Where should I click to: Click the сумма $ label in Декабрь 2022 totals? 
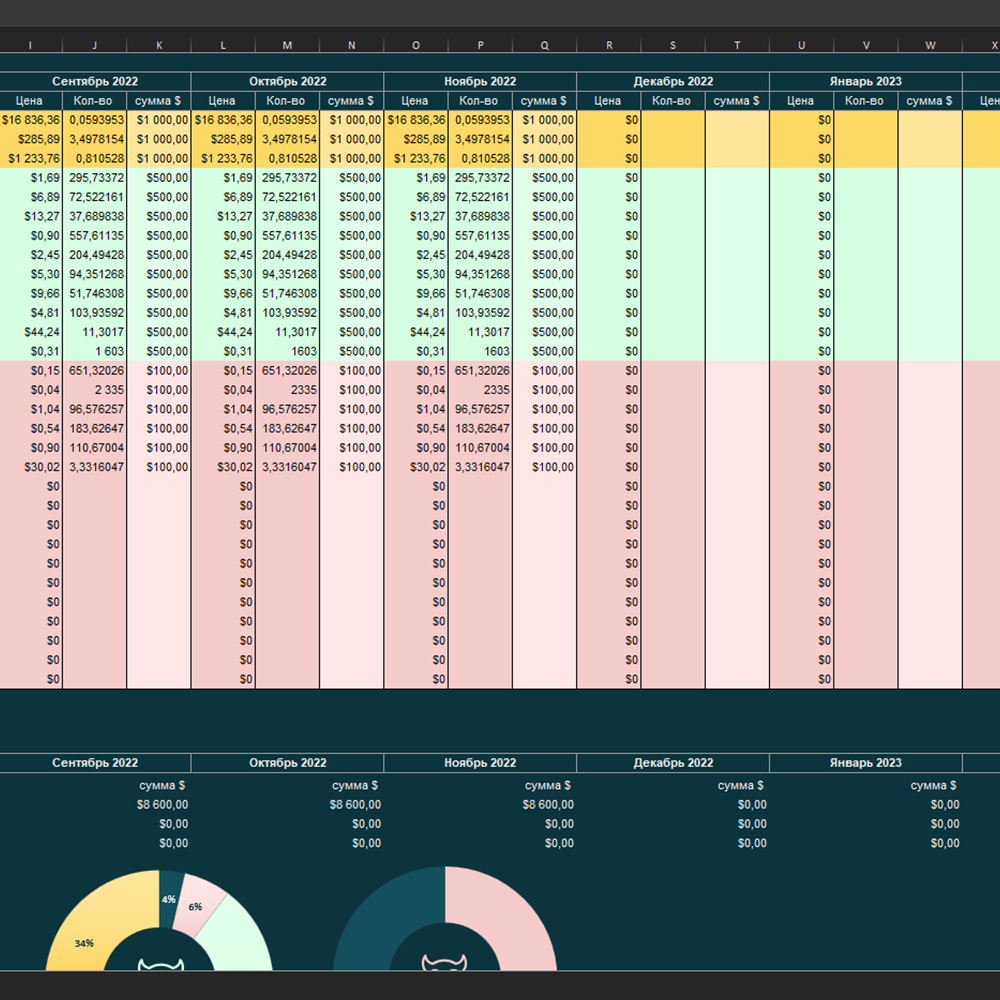click(x=740, y=786)
